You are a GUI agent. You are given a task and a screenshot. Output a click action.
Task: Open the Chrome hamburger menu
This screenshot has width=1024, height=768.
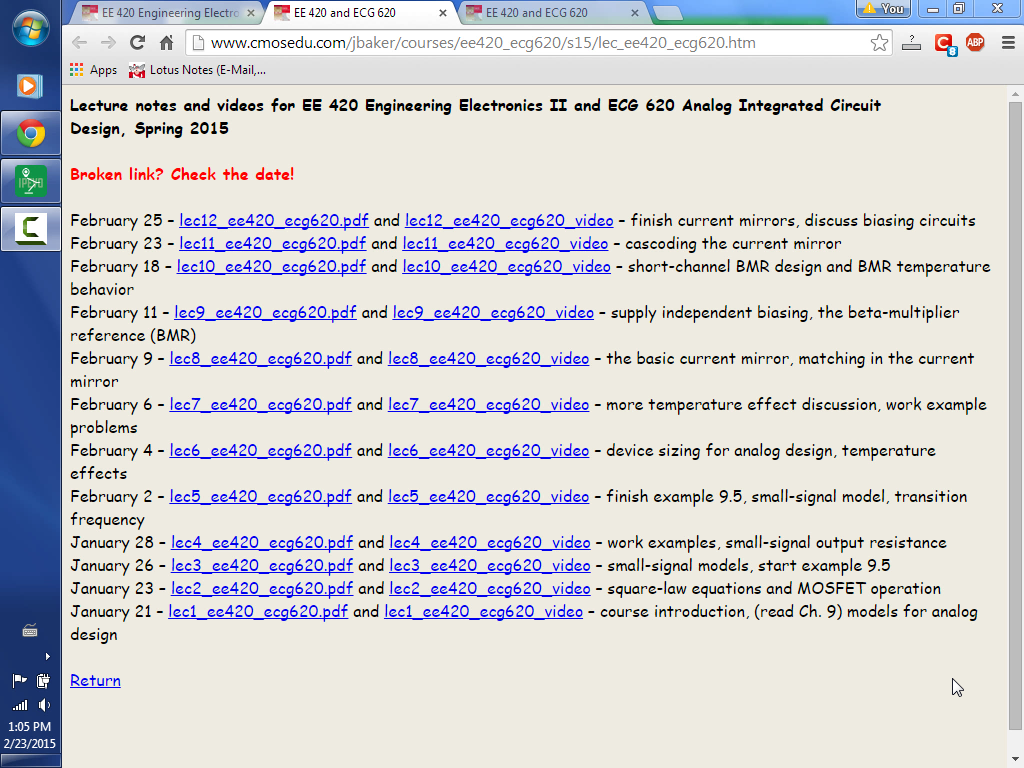pos(1008,43)
